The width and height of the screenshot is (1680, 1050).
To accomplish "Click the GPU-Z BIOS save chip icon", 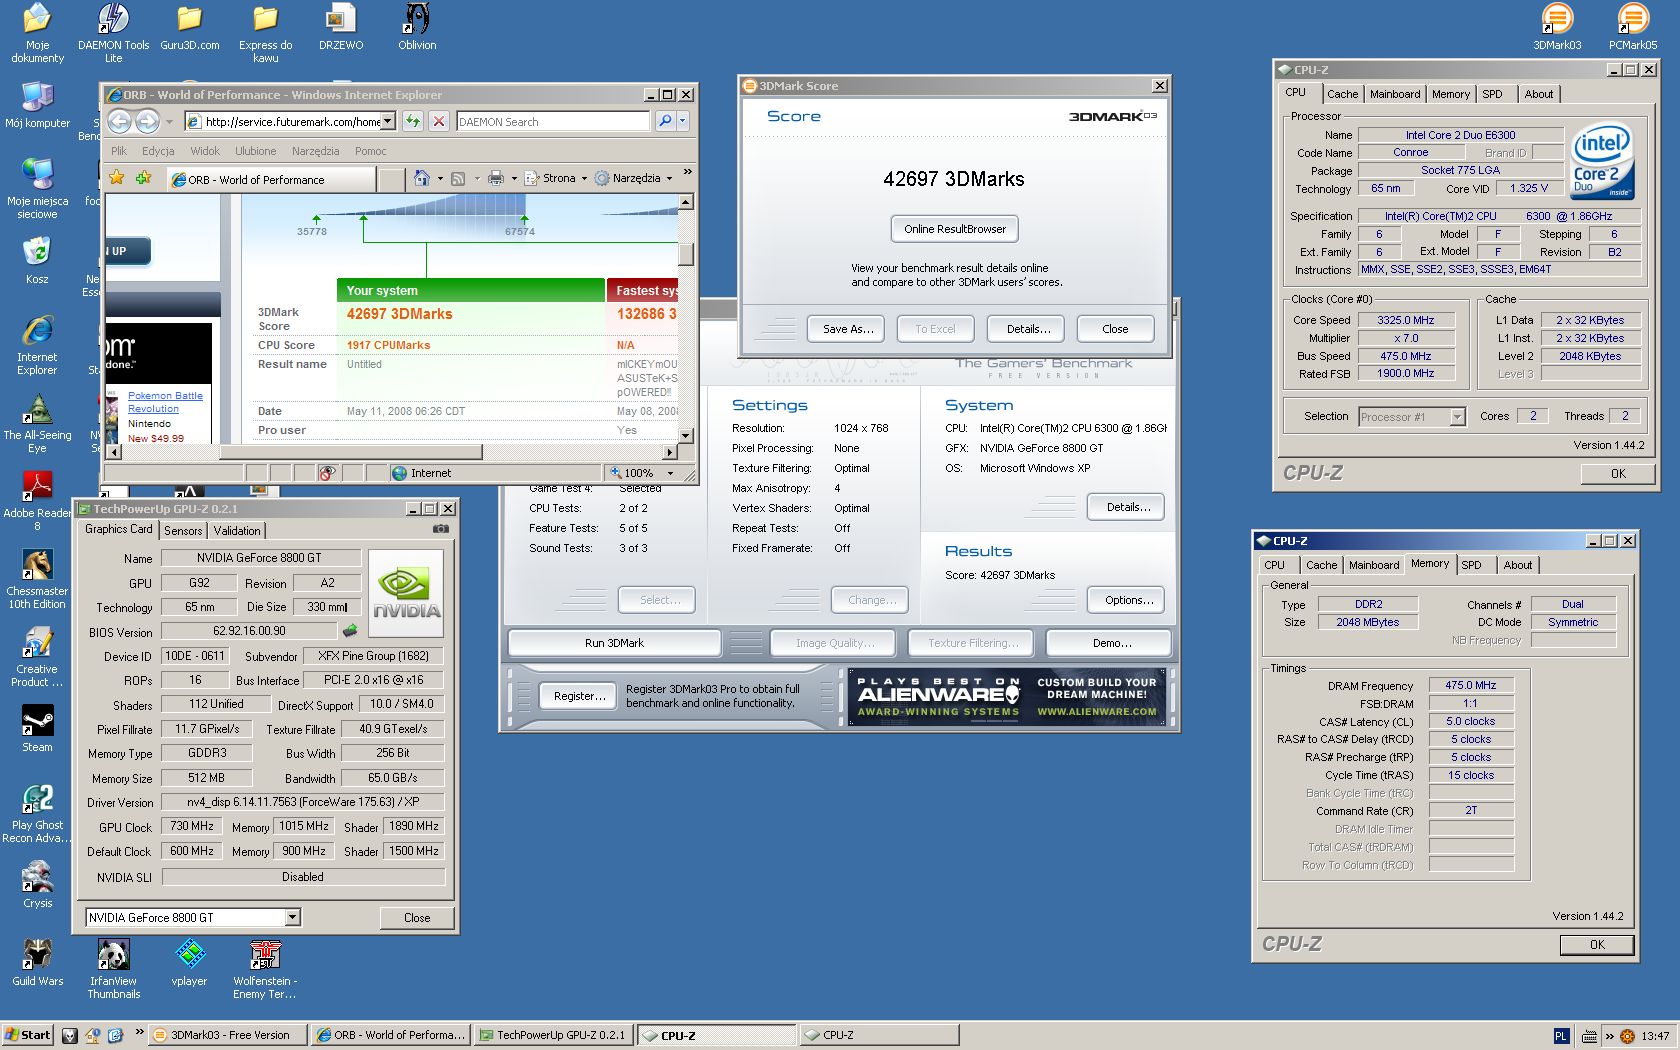I will pyautogui.click(x=350, y=631).
